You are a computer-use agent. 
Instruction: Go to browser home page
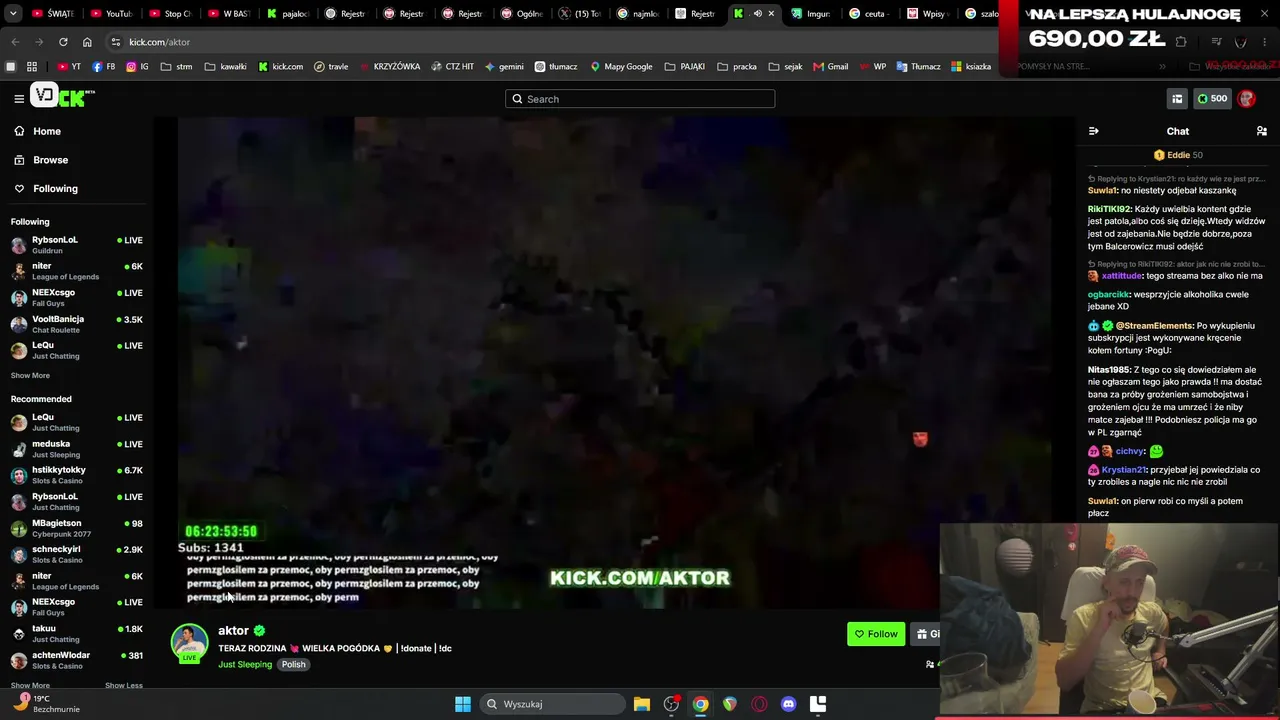pos(87,42)
